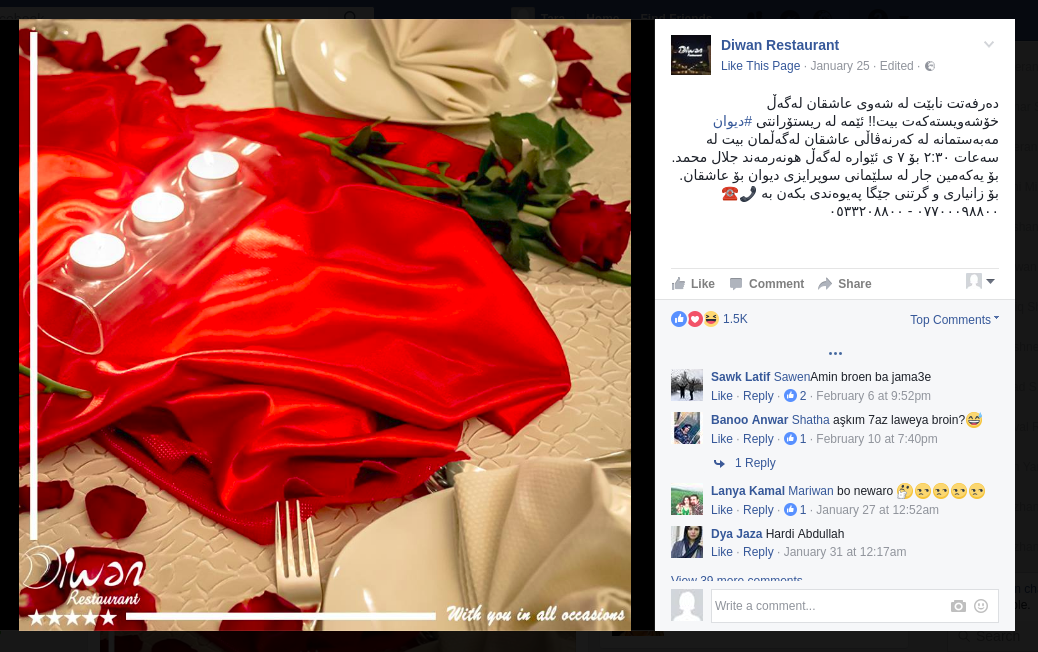This screenshot has height=652, width=1038.
Task: Click the three dots to load previous comments
Action: click(x=835, y=353)
